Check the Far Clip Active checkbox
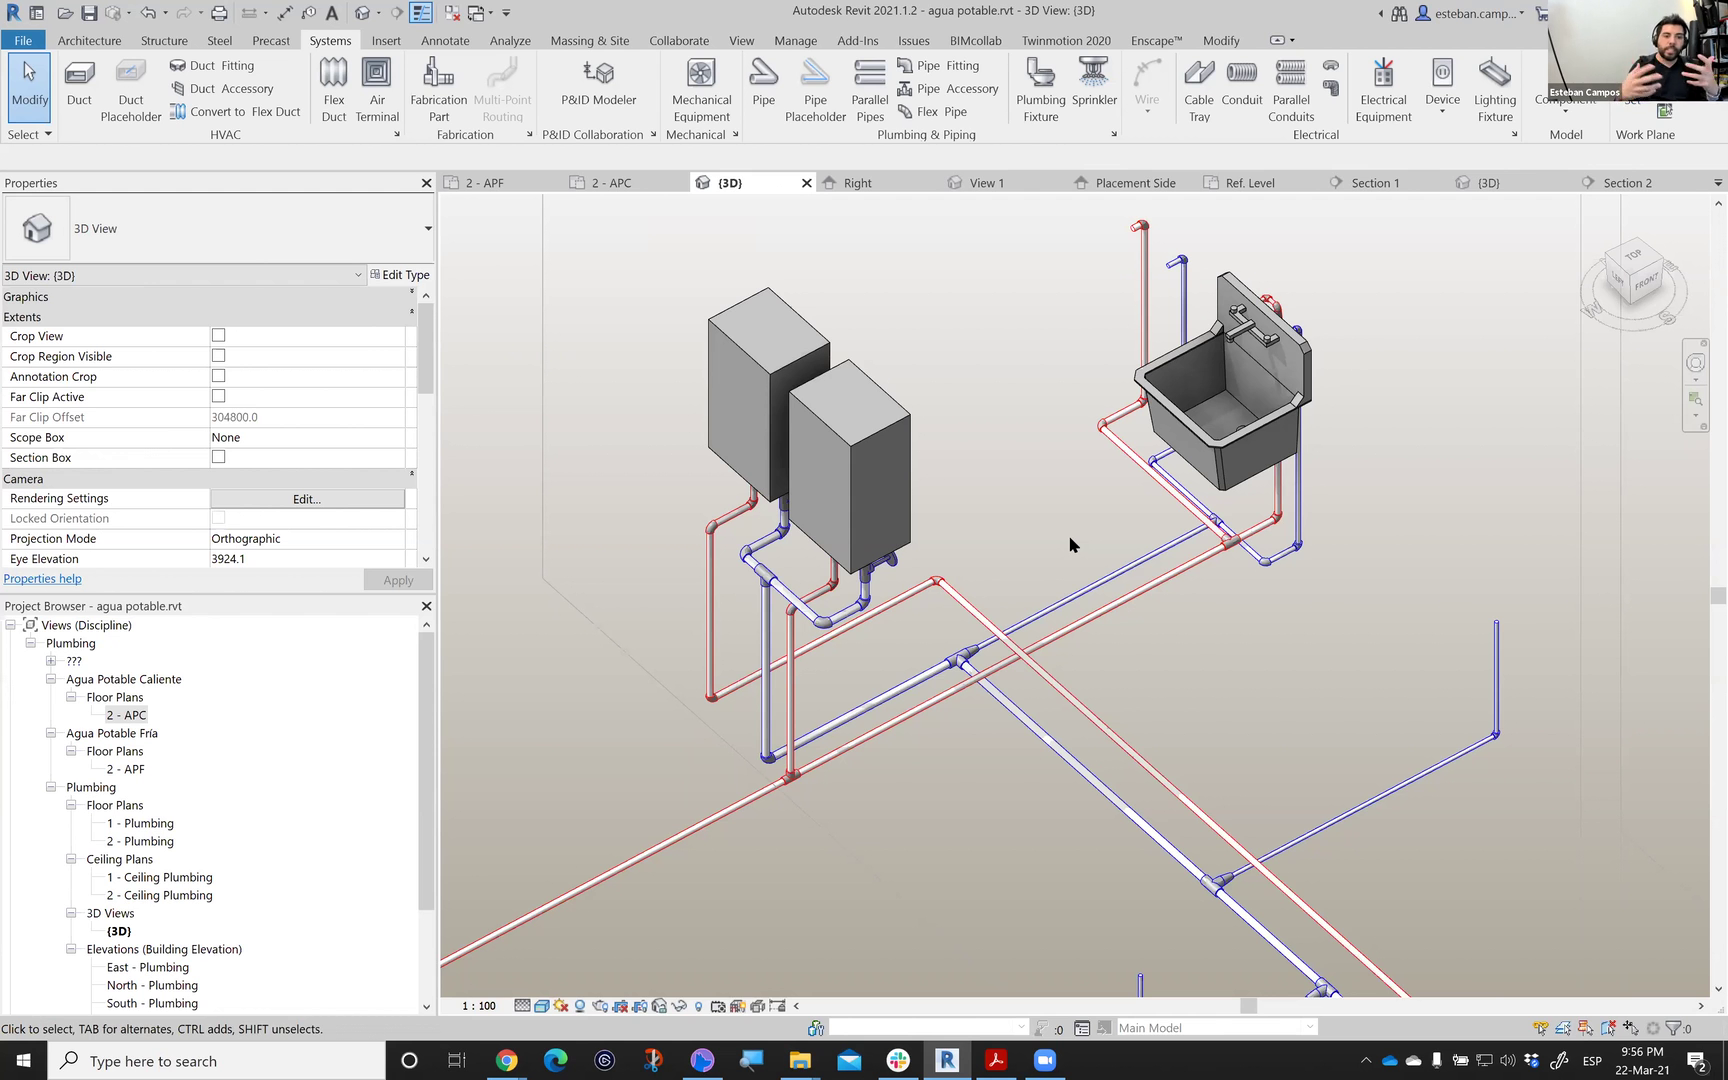The image size is (1728, 1080). coord(218,396)
